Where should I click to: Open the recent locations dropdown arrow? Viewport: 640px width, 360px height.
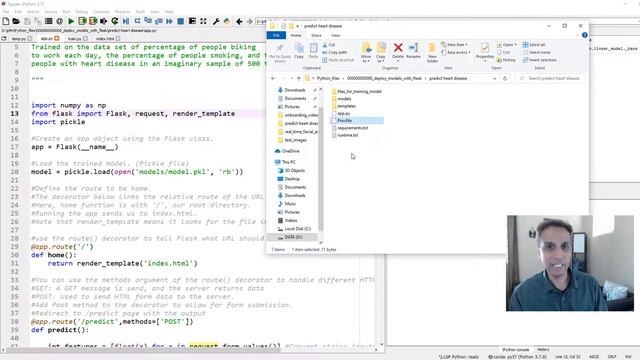pos(291,78)
